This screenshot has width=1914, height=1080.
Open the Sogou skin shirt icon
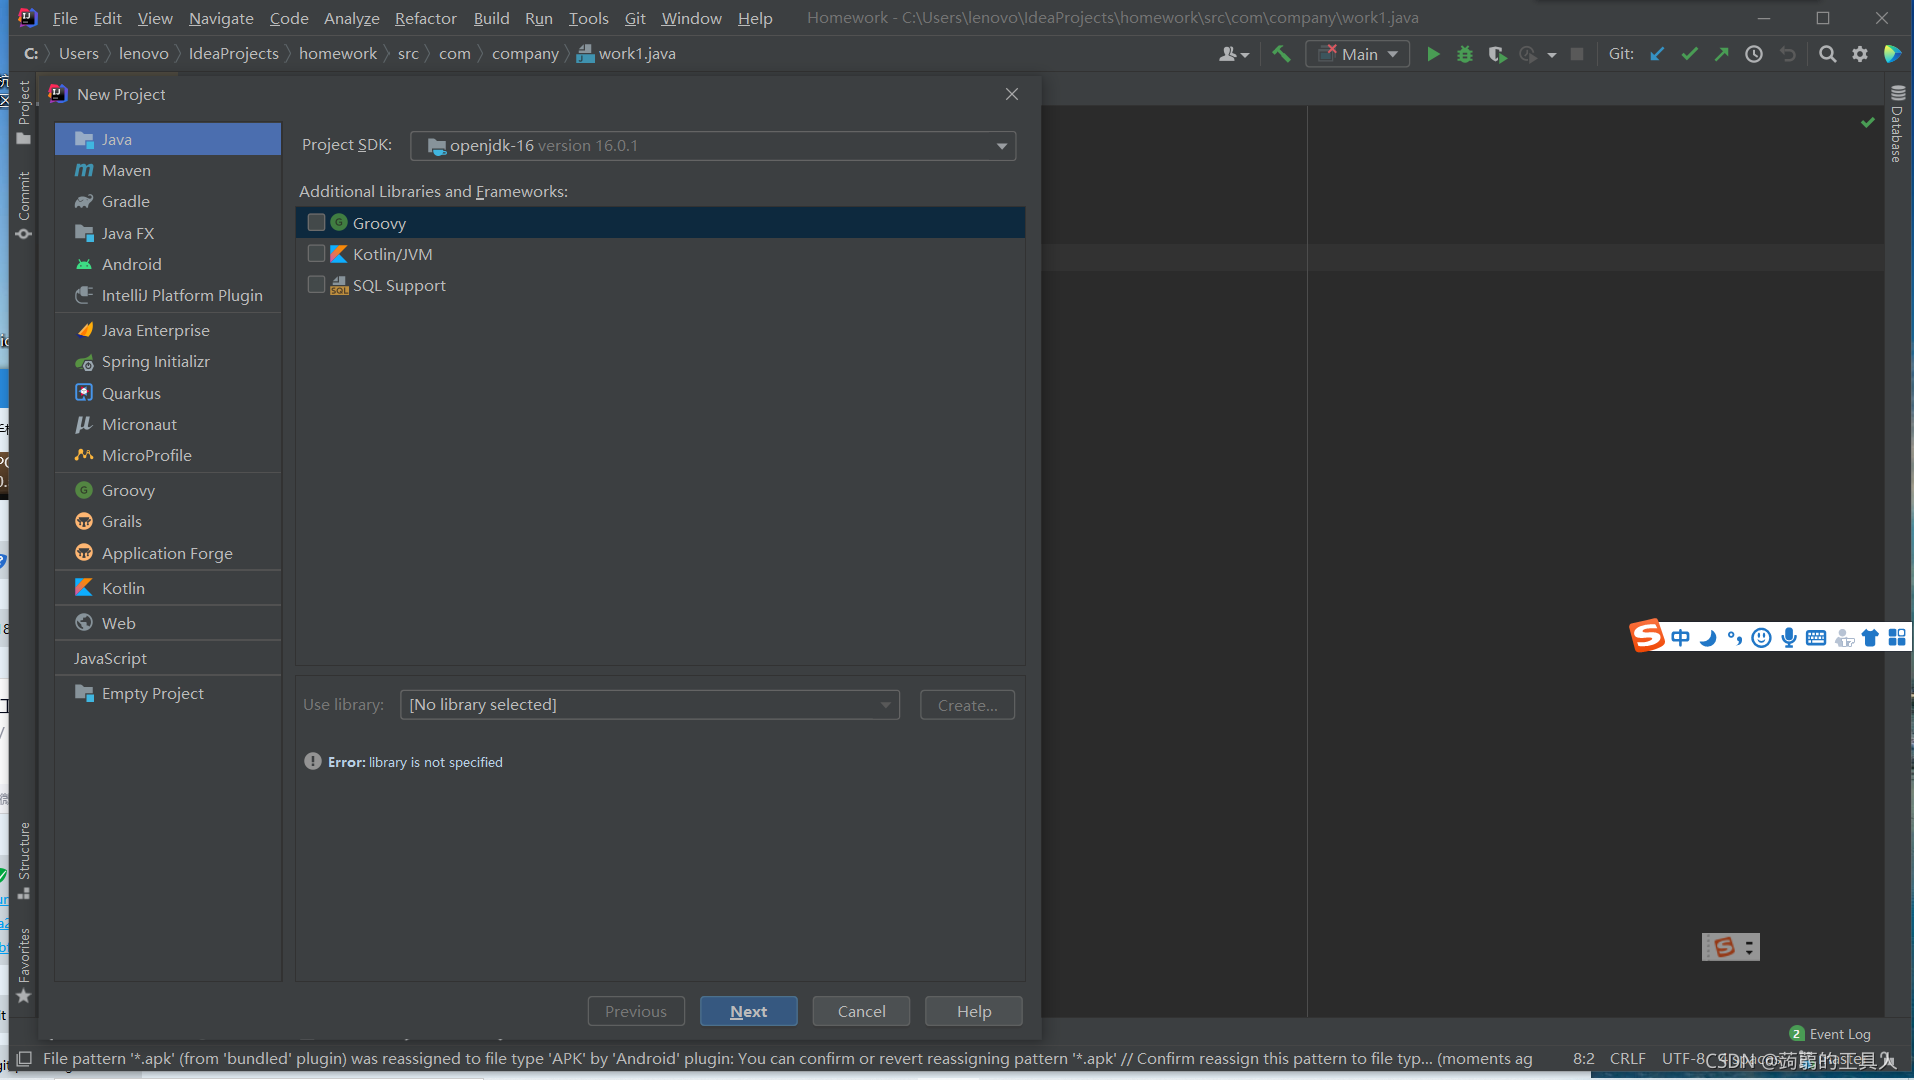point(1870,638)
